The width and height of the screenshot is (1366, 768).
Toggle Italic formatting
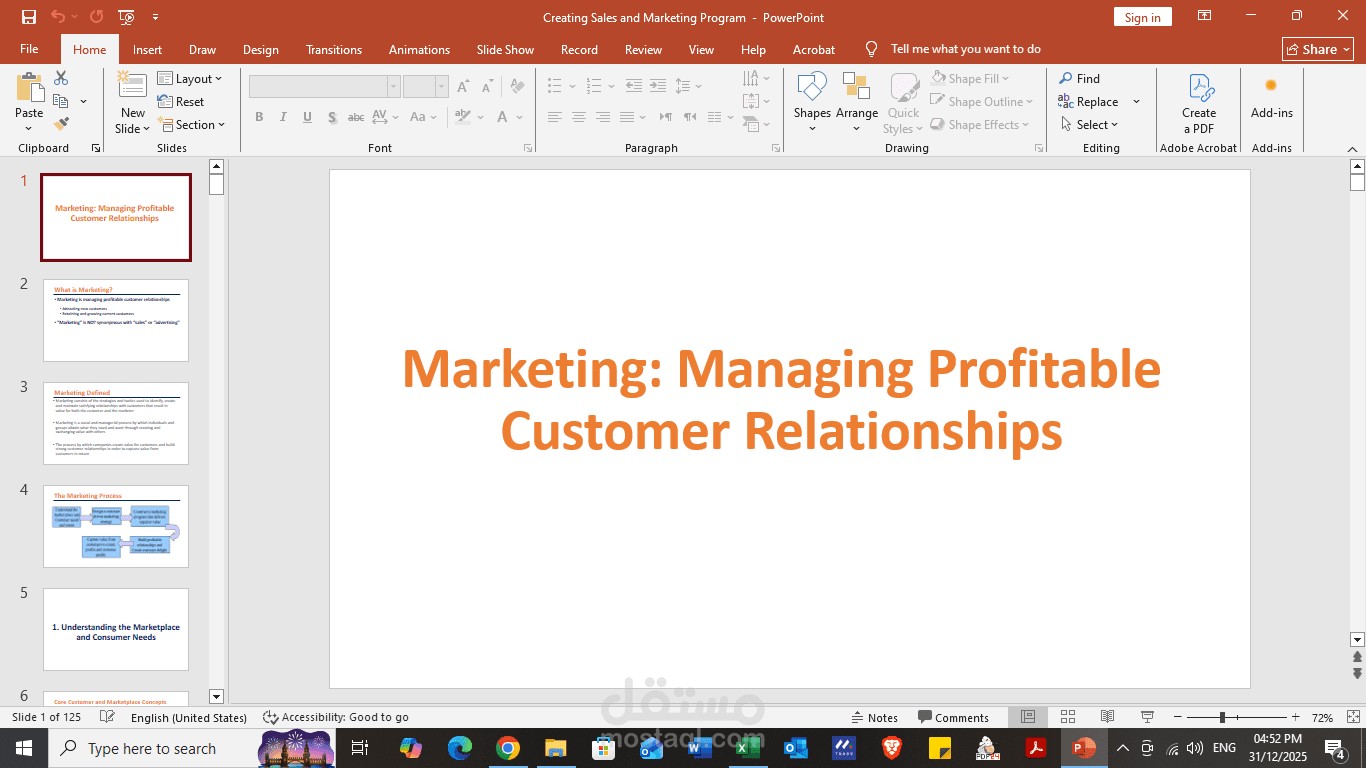283,117
